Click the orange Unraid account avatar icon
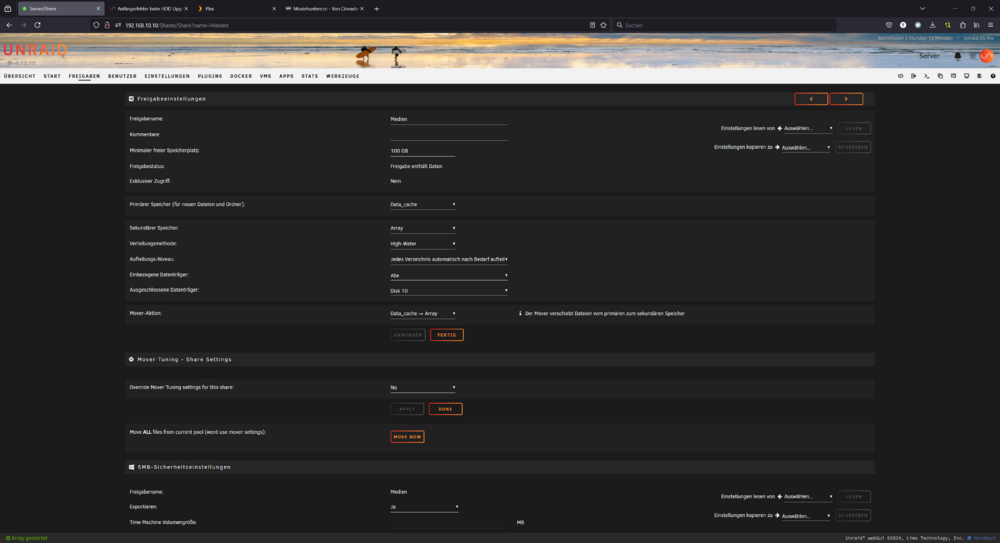 tap(987, 56)
